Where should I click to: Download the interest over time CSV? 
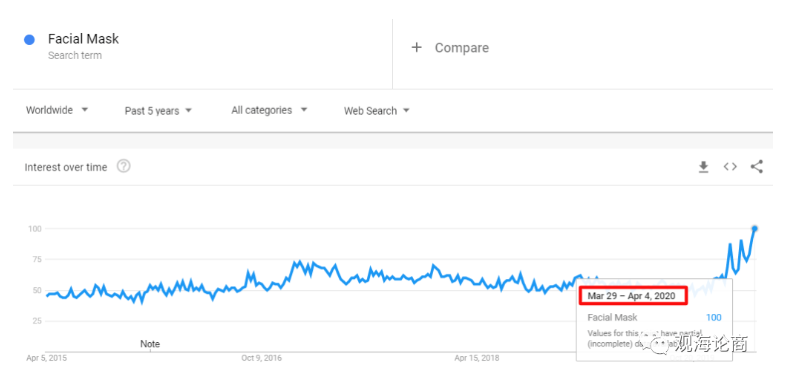click(x=704, y=167)
